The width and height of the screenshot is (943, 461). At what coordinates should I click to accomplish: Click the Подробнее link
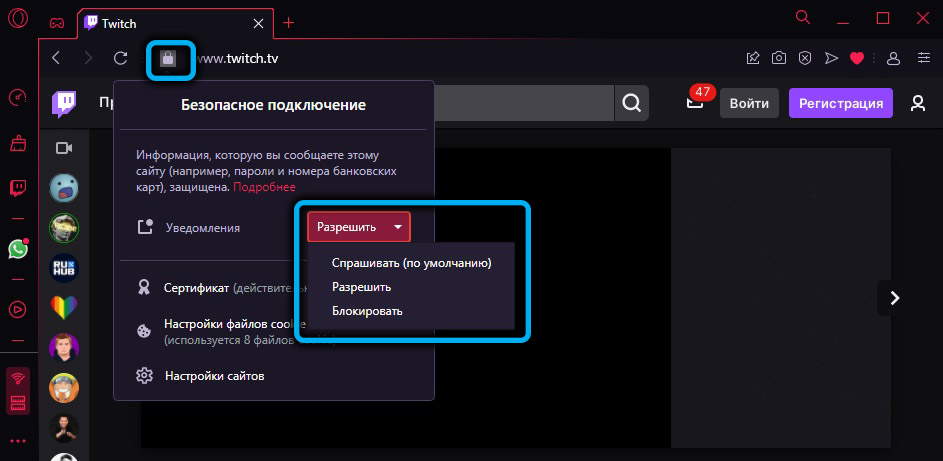tap(265, 187)
